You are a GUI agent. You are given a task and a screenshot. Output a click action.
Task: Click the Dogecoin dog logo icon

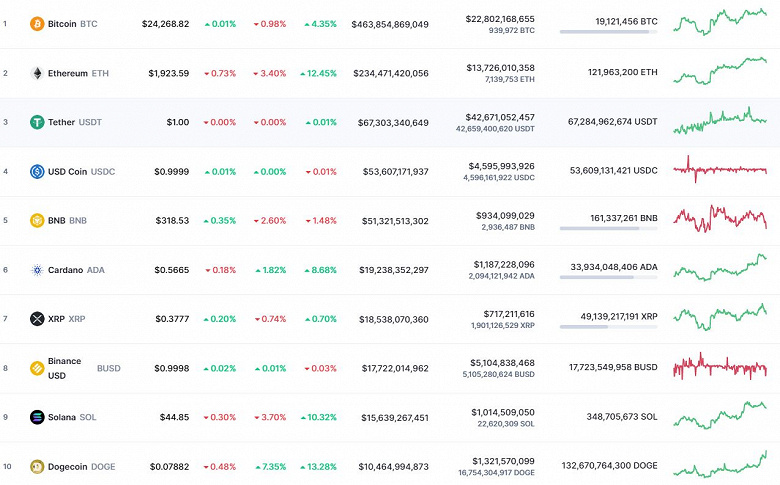[x=37, y=466]
